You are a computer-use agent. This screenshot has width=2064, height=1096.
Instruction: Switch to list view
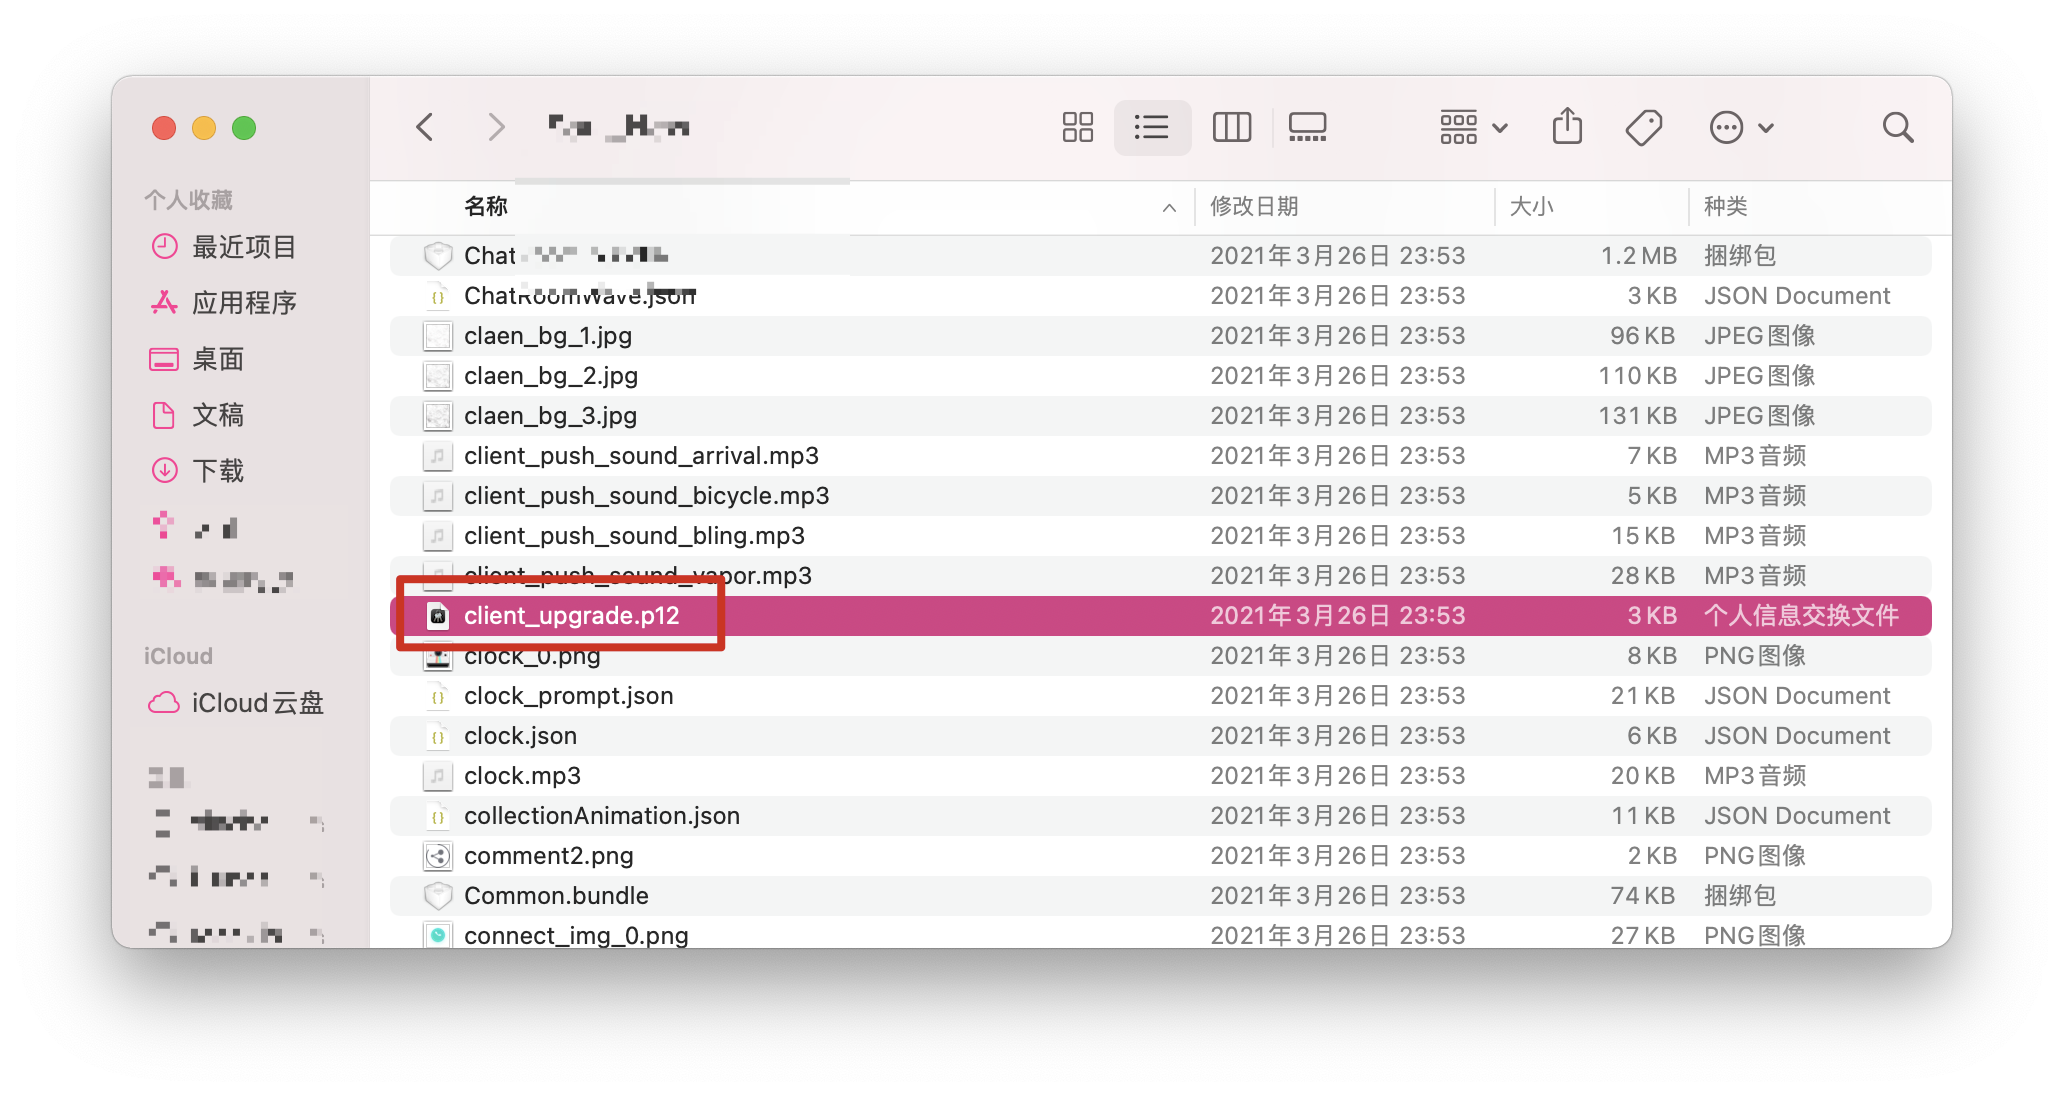[x=1152, y=127]
